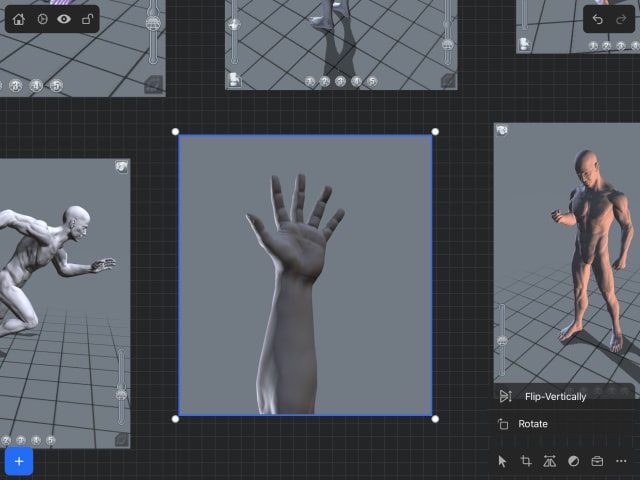Image resolution: width=640 pixels, height=480 pixels.
Task: Go to the home screen
Action: pos(19,19)
